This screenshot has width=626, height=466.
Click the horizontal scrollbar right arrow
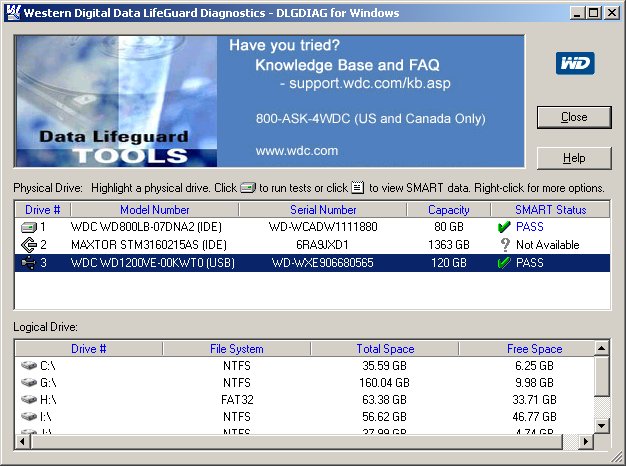click(x=586, y=441)
